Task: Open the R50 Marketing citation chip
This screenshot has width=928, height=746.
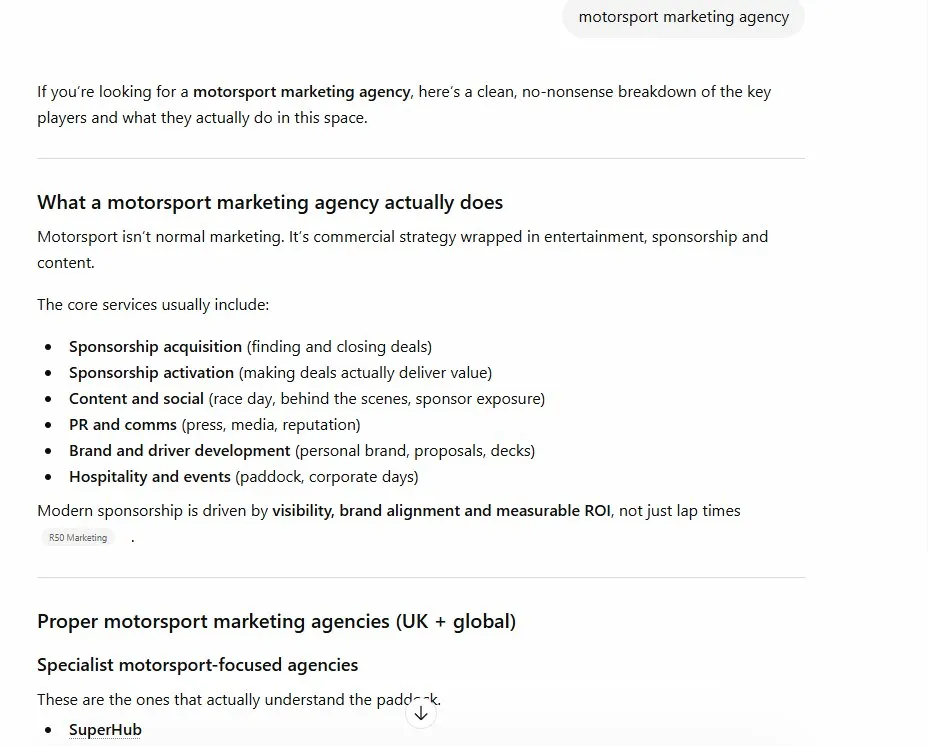Action: [x=78, y=537]
